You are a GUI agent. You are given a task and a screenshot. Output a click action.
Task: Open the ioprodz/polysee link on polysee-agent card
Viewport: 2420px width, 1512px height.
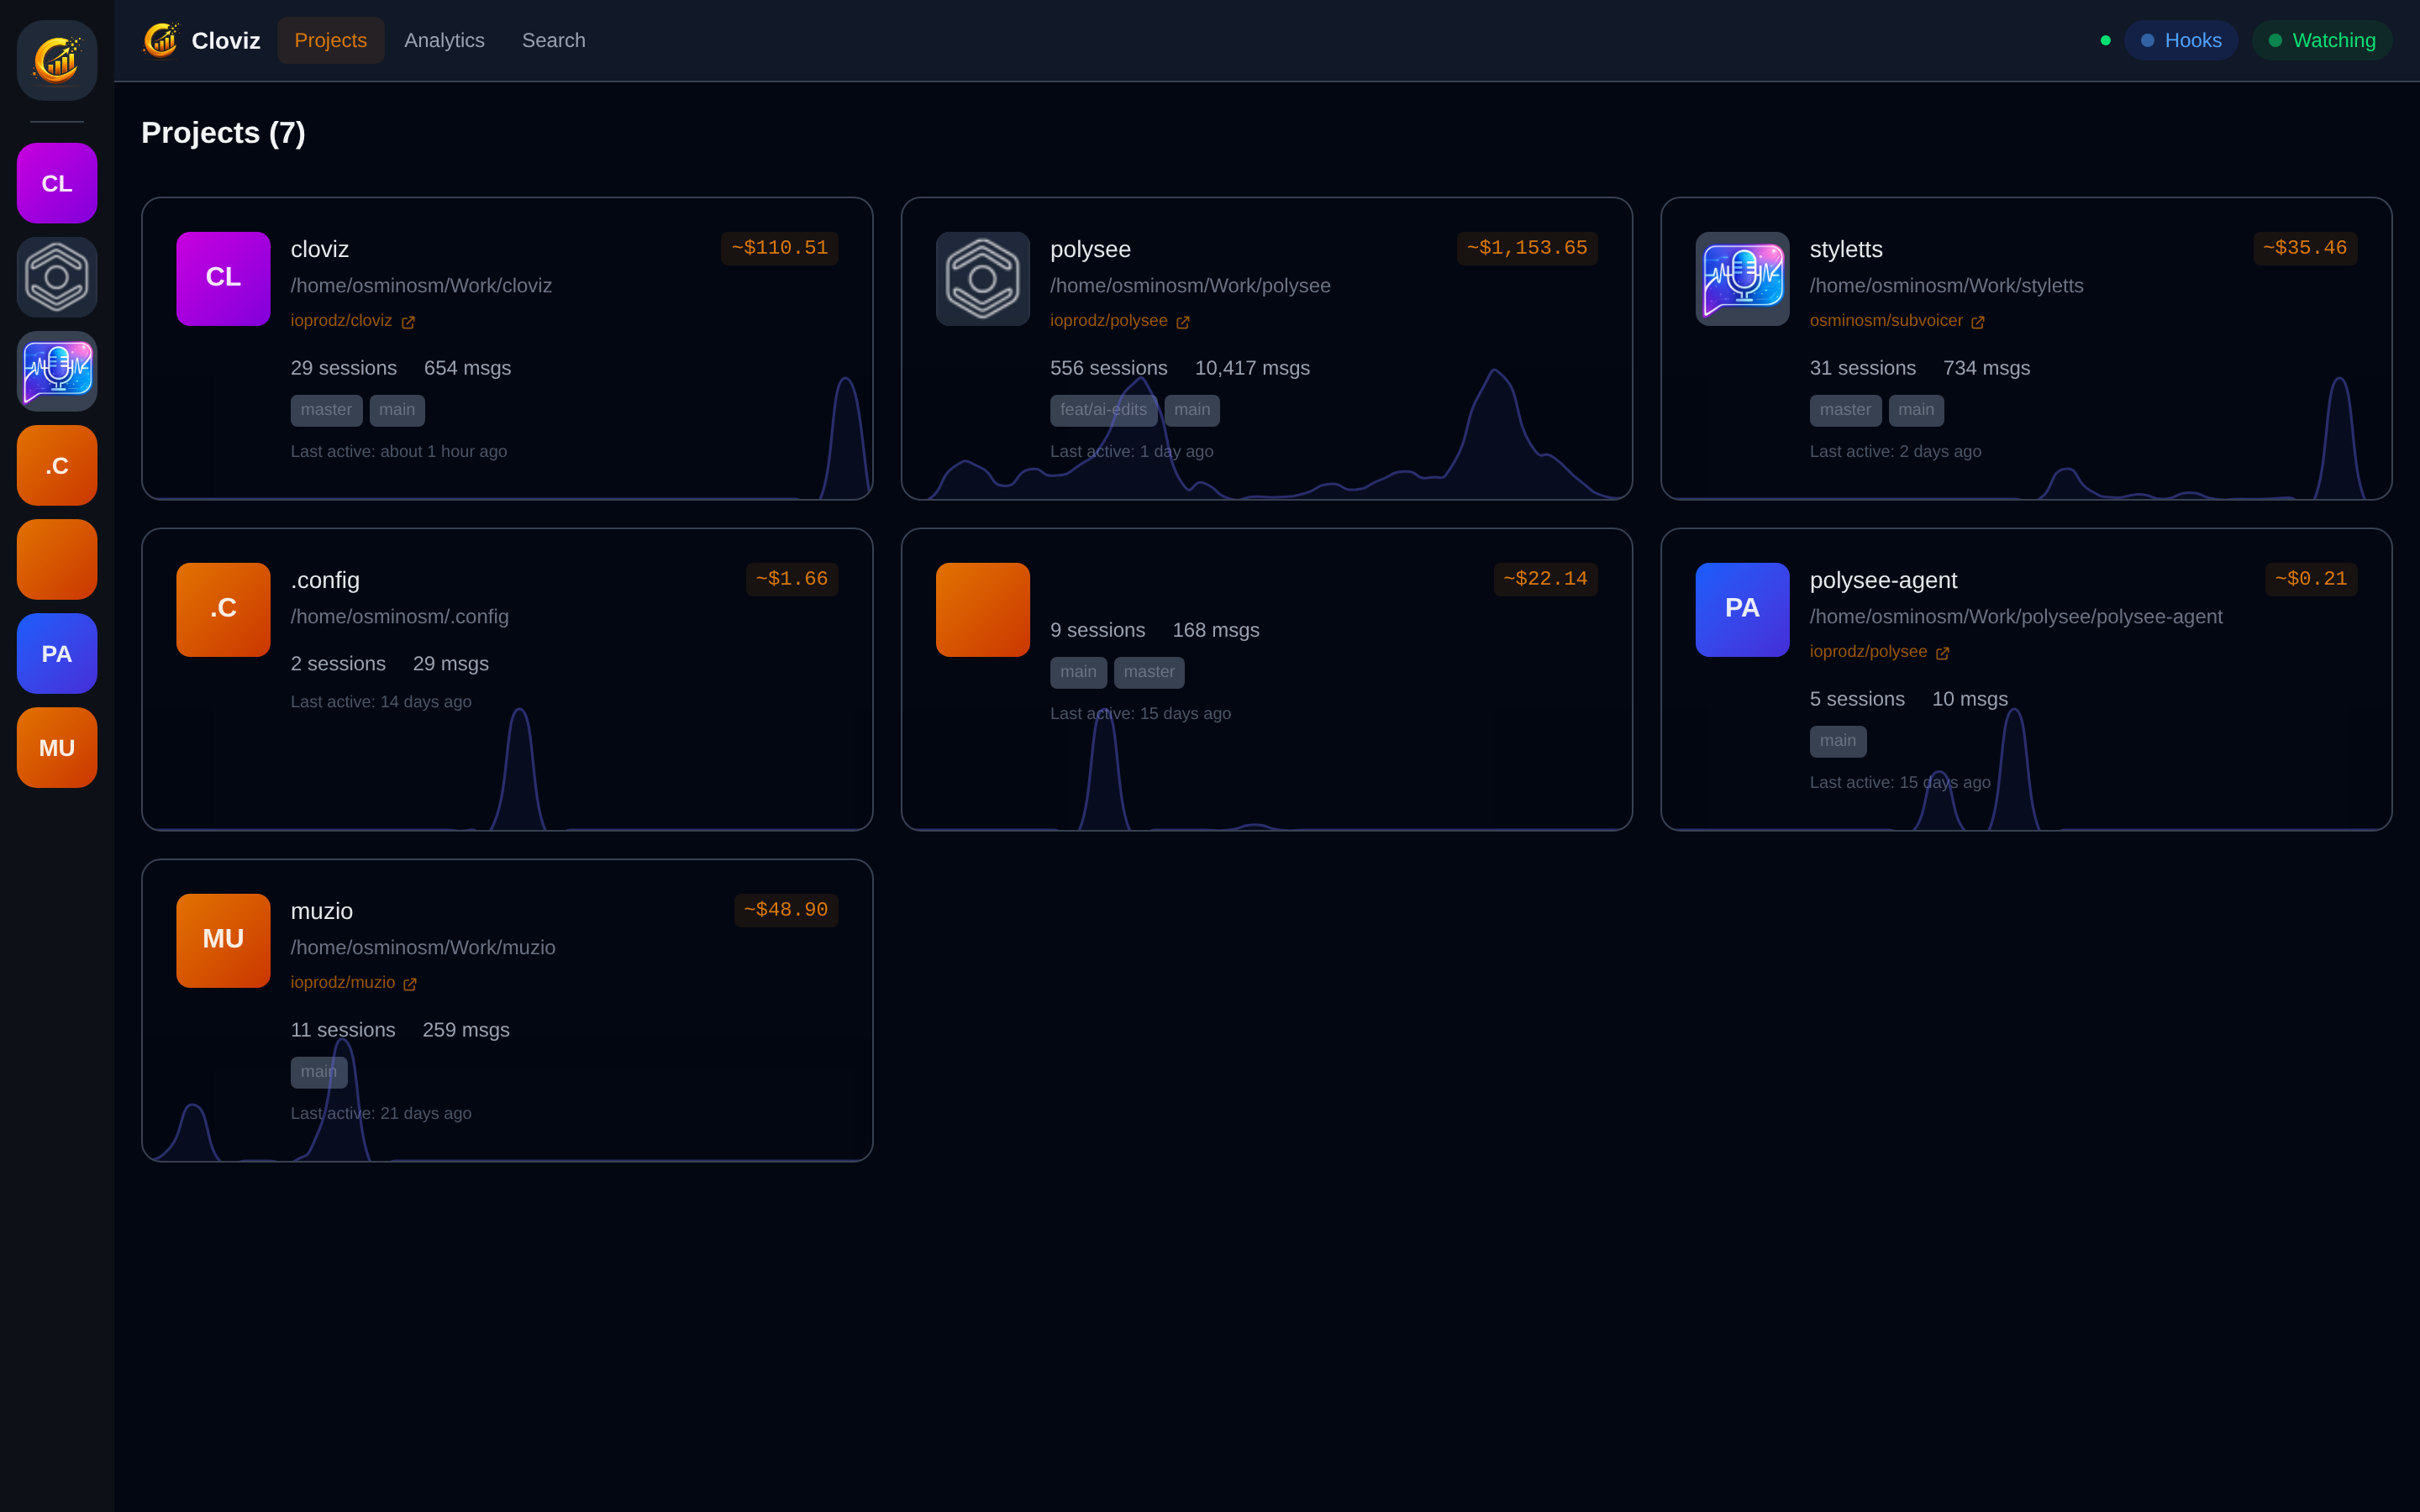pos(1870,651)
